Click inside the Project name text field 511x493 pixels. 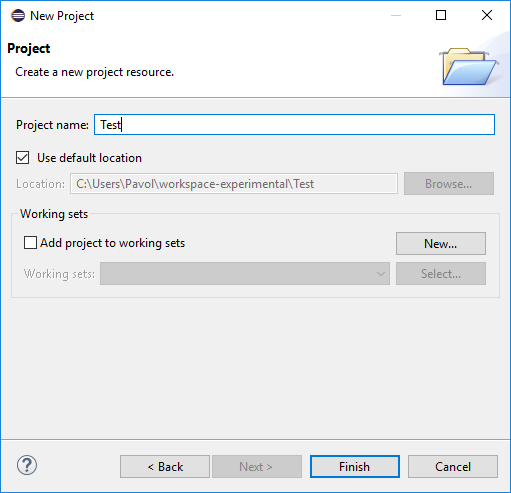(294, 125)
